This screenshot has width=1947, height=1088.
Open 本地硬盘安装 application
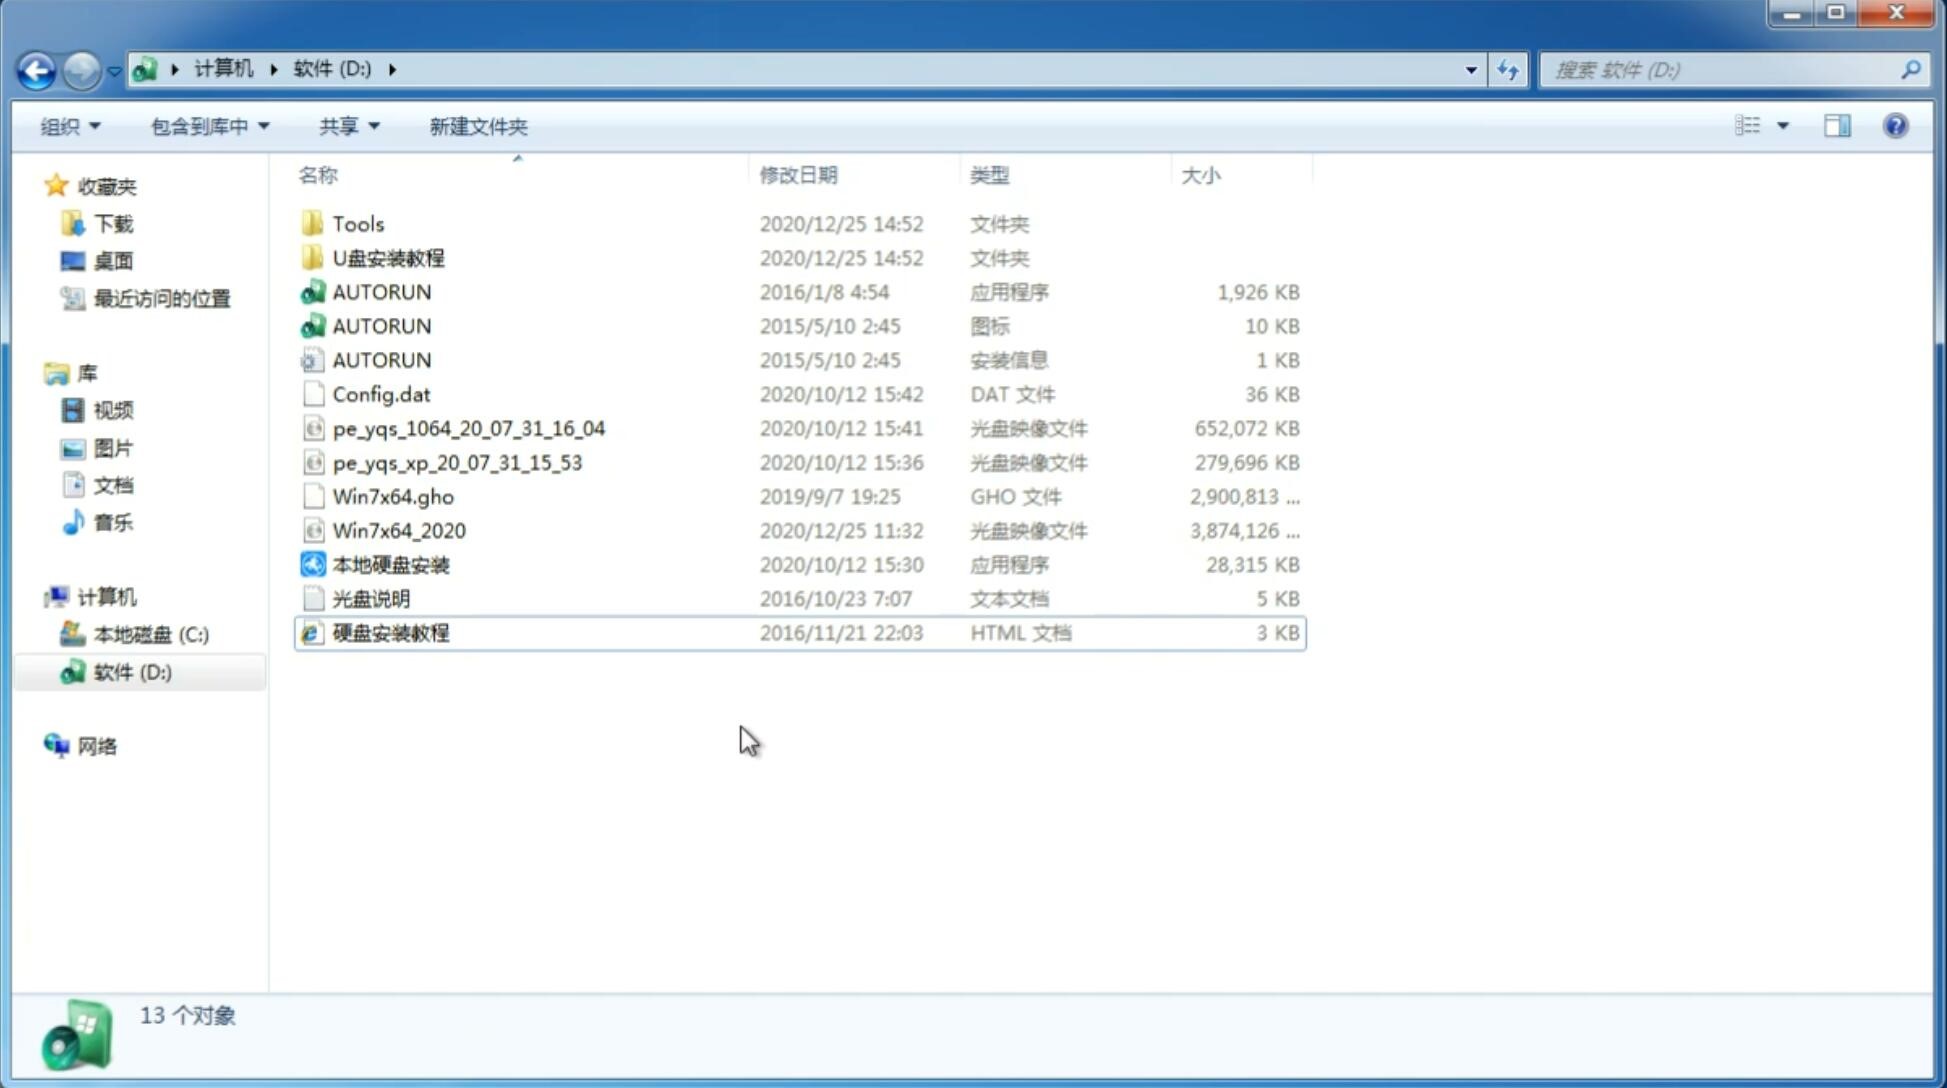point(390,564)
